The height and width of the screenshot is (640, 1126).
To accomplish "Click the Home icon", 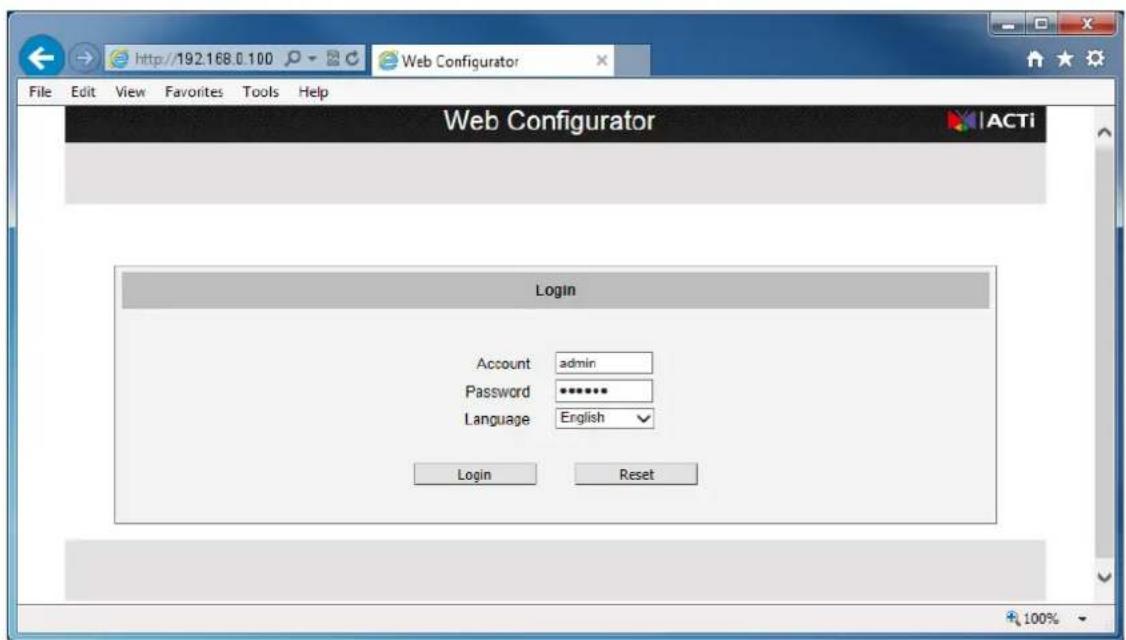I will [1035, 59].
